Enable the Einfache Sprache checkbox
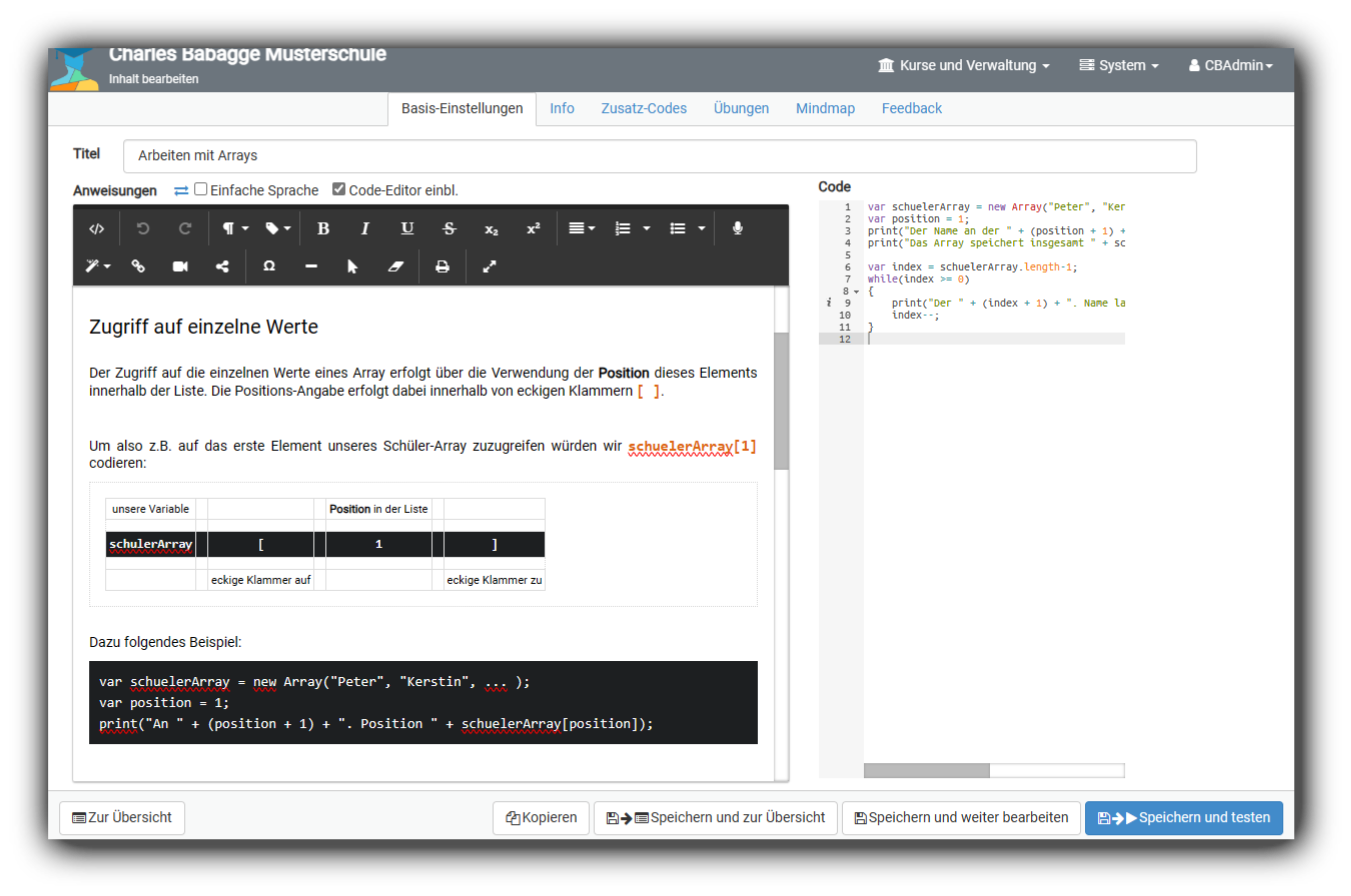1351x896 pixels. 201,189
